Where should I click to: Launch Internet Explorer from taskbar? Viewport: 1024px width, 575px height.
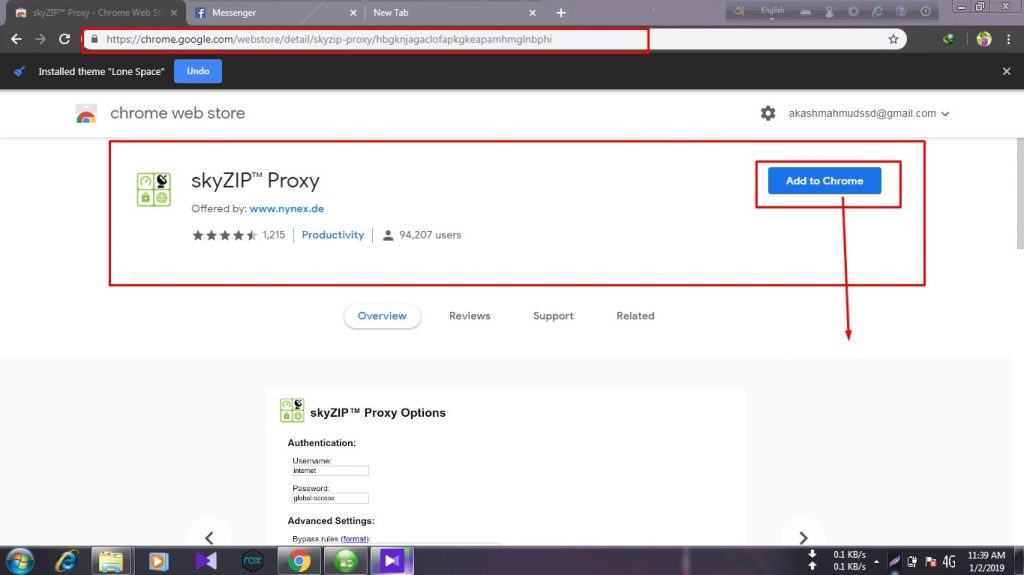[67, 561]
